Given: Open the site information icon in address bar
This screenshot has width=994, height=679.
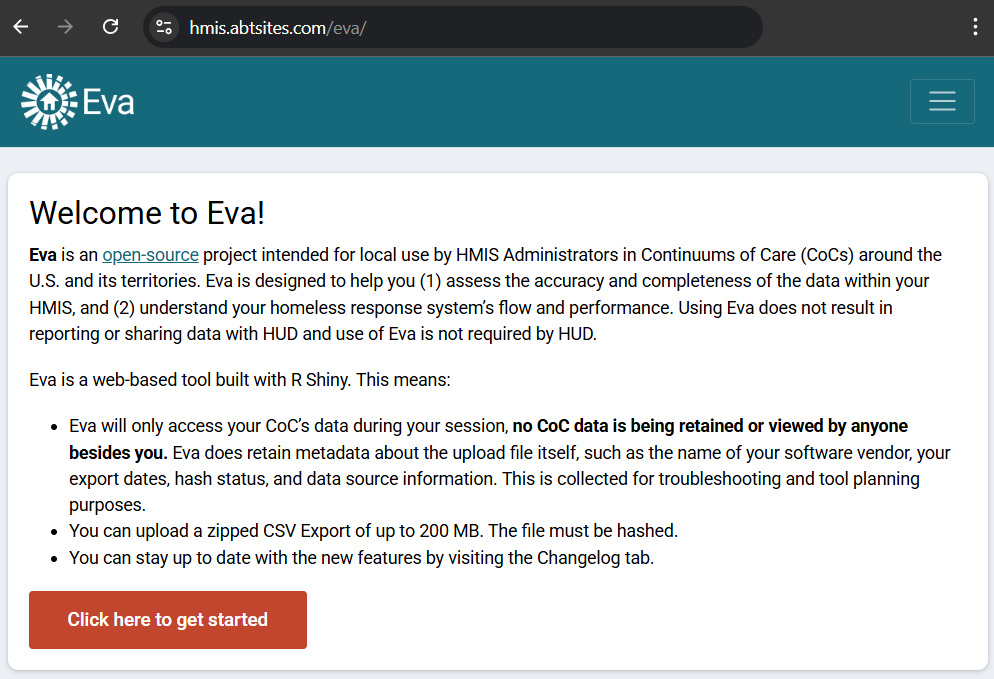Looking at the screenshot, I should [164, 27].
